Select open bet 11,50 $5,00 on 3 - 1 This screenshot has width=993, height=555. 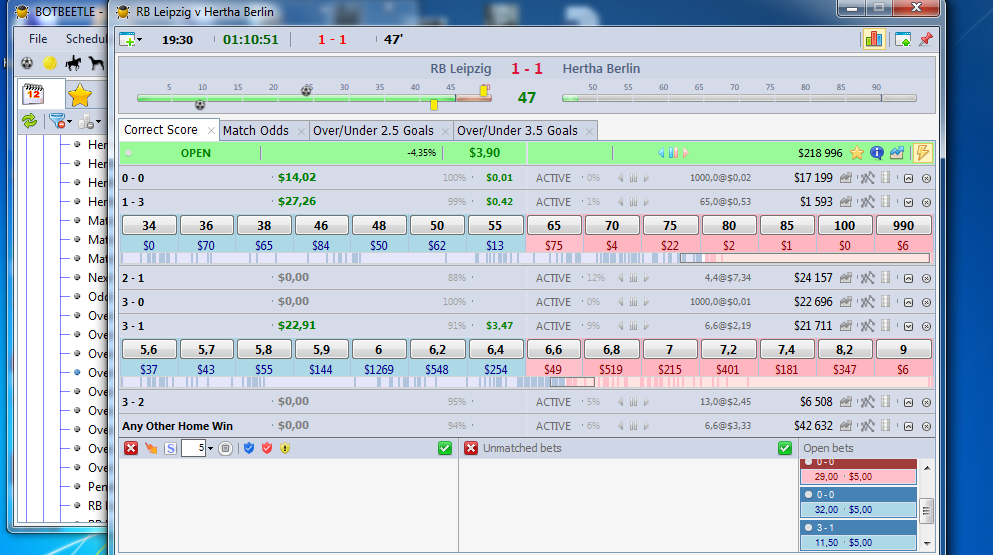[859, 542]
